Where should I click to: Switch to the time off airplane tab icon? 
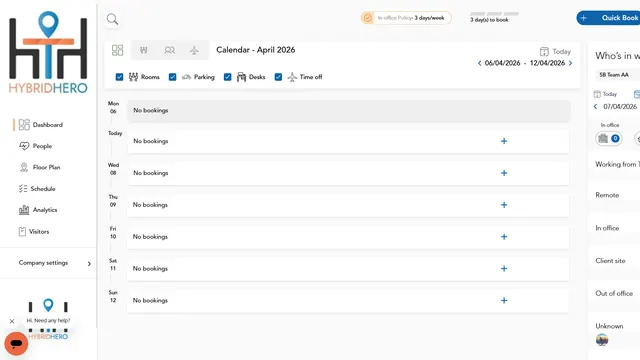click(194, 50)
